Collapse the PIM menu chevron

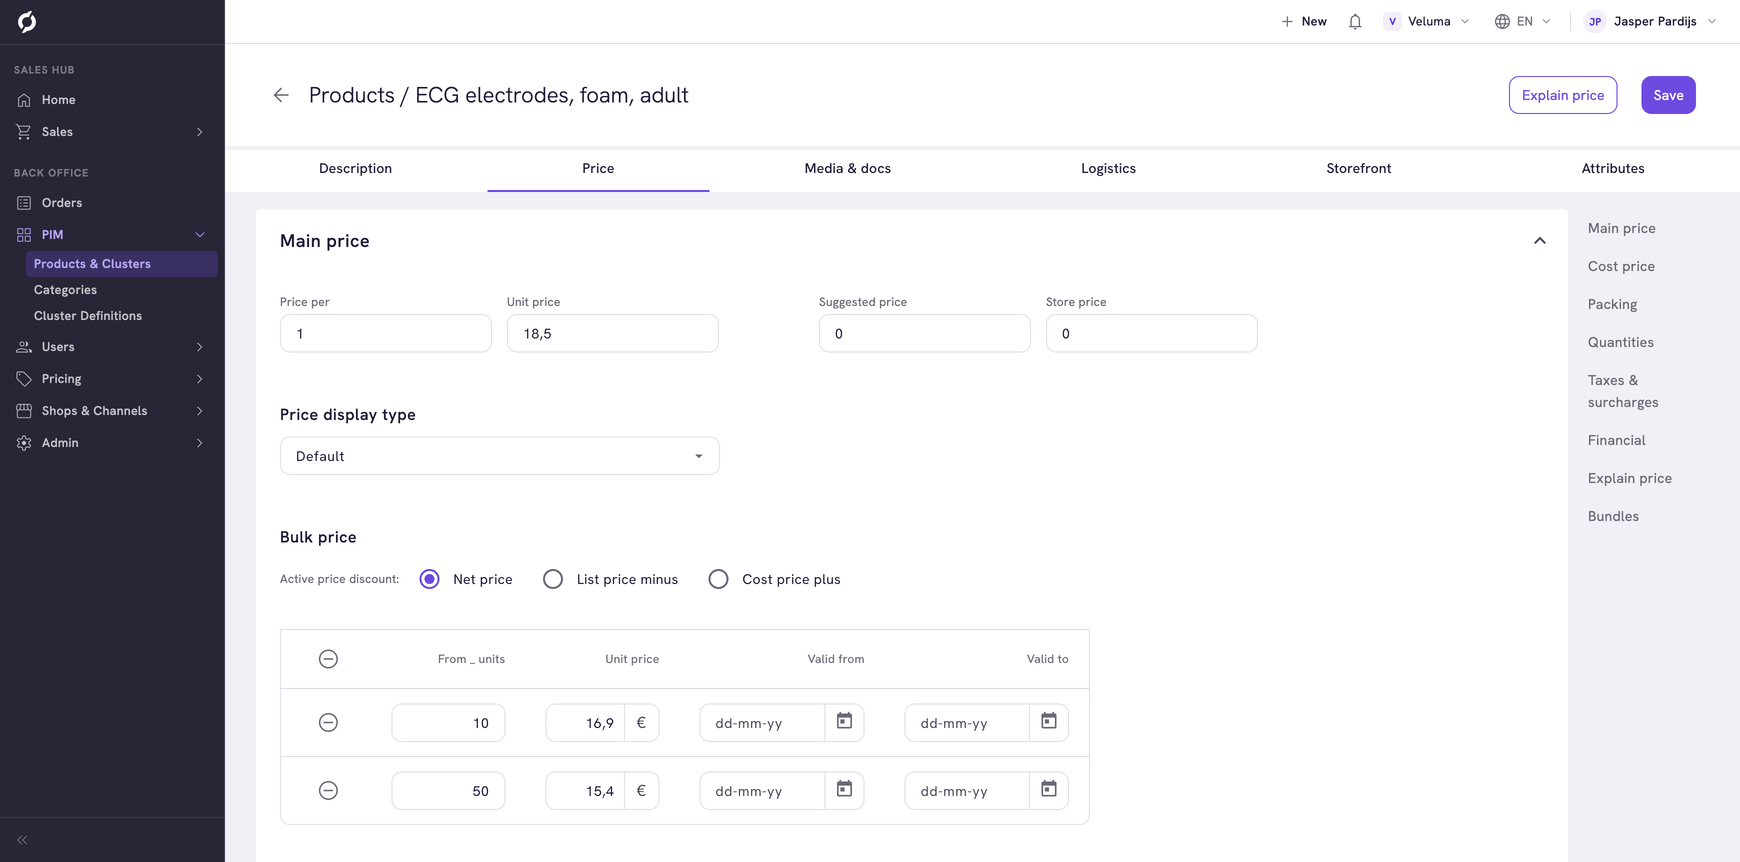point(200,235)
